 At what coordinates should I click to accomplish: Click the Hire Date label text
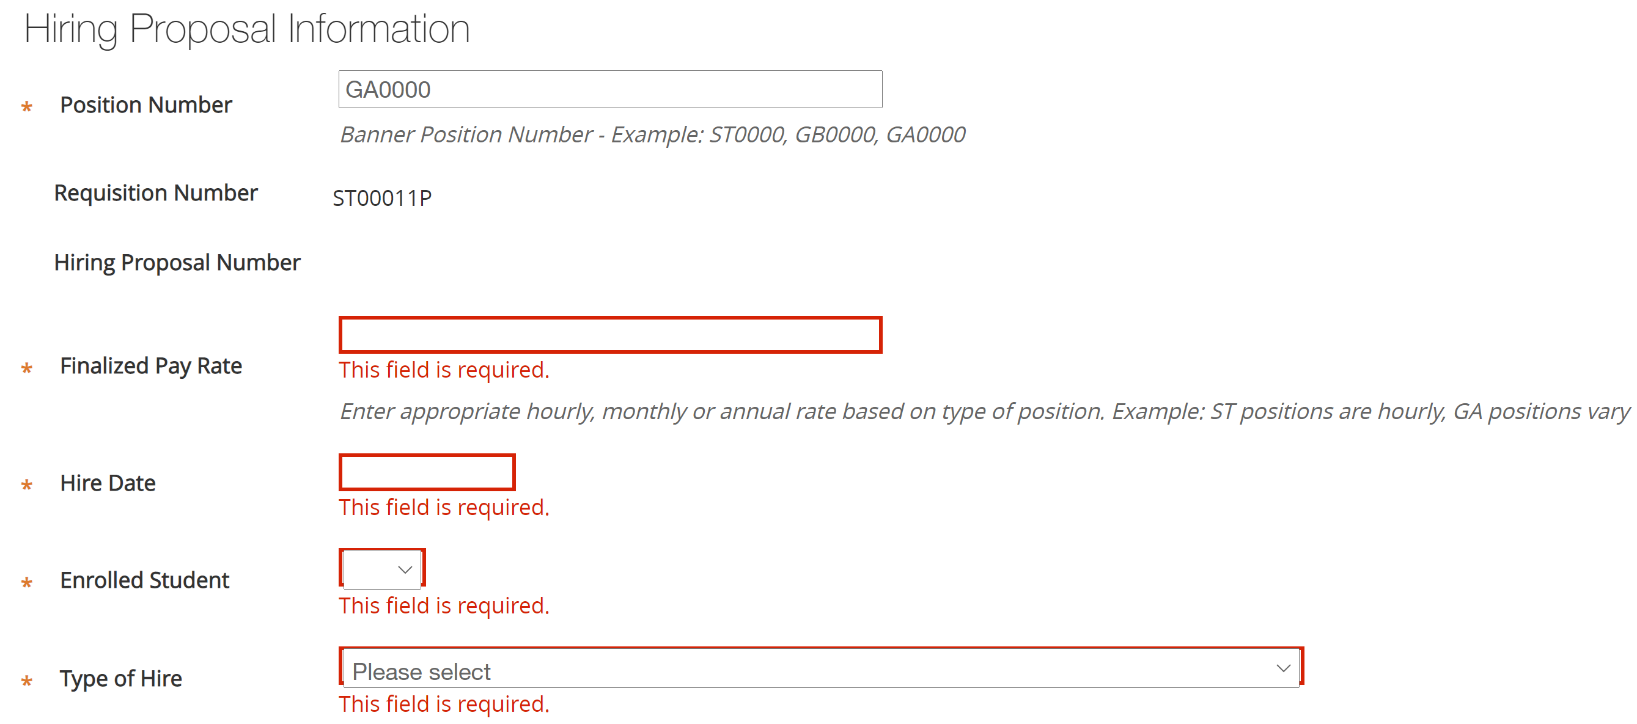108,483
